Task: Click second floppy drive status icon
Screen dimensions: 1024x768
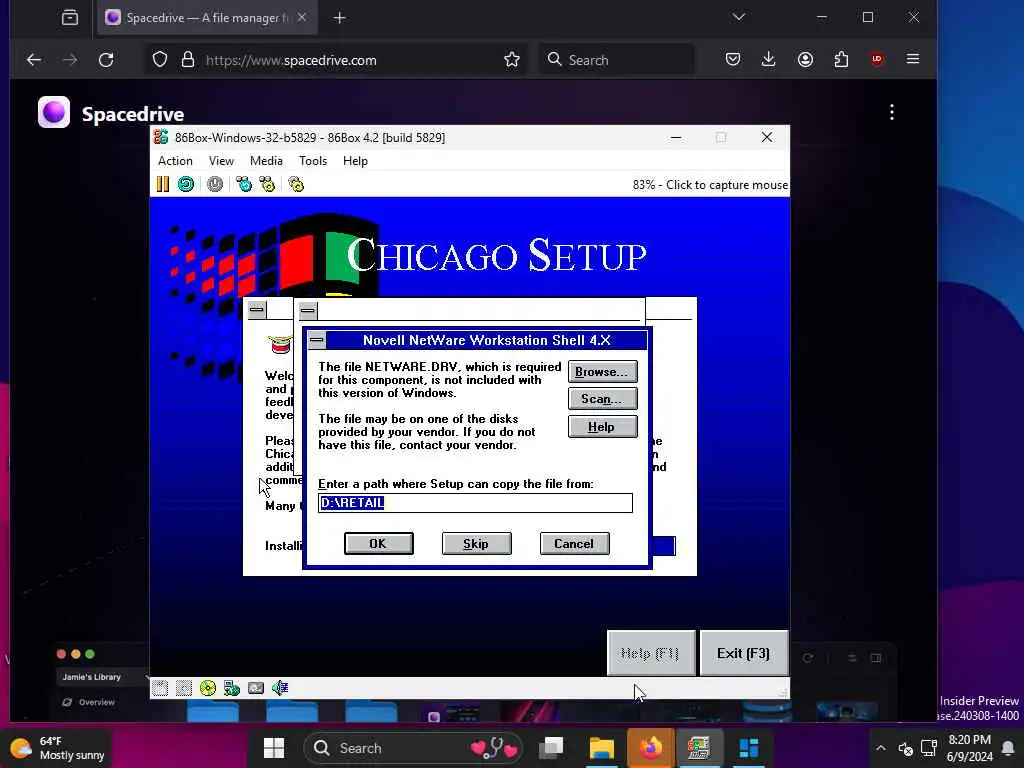Action: [184, 688]
